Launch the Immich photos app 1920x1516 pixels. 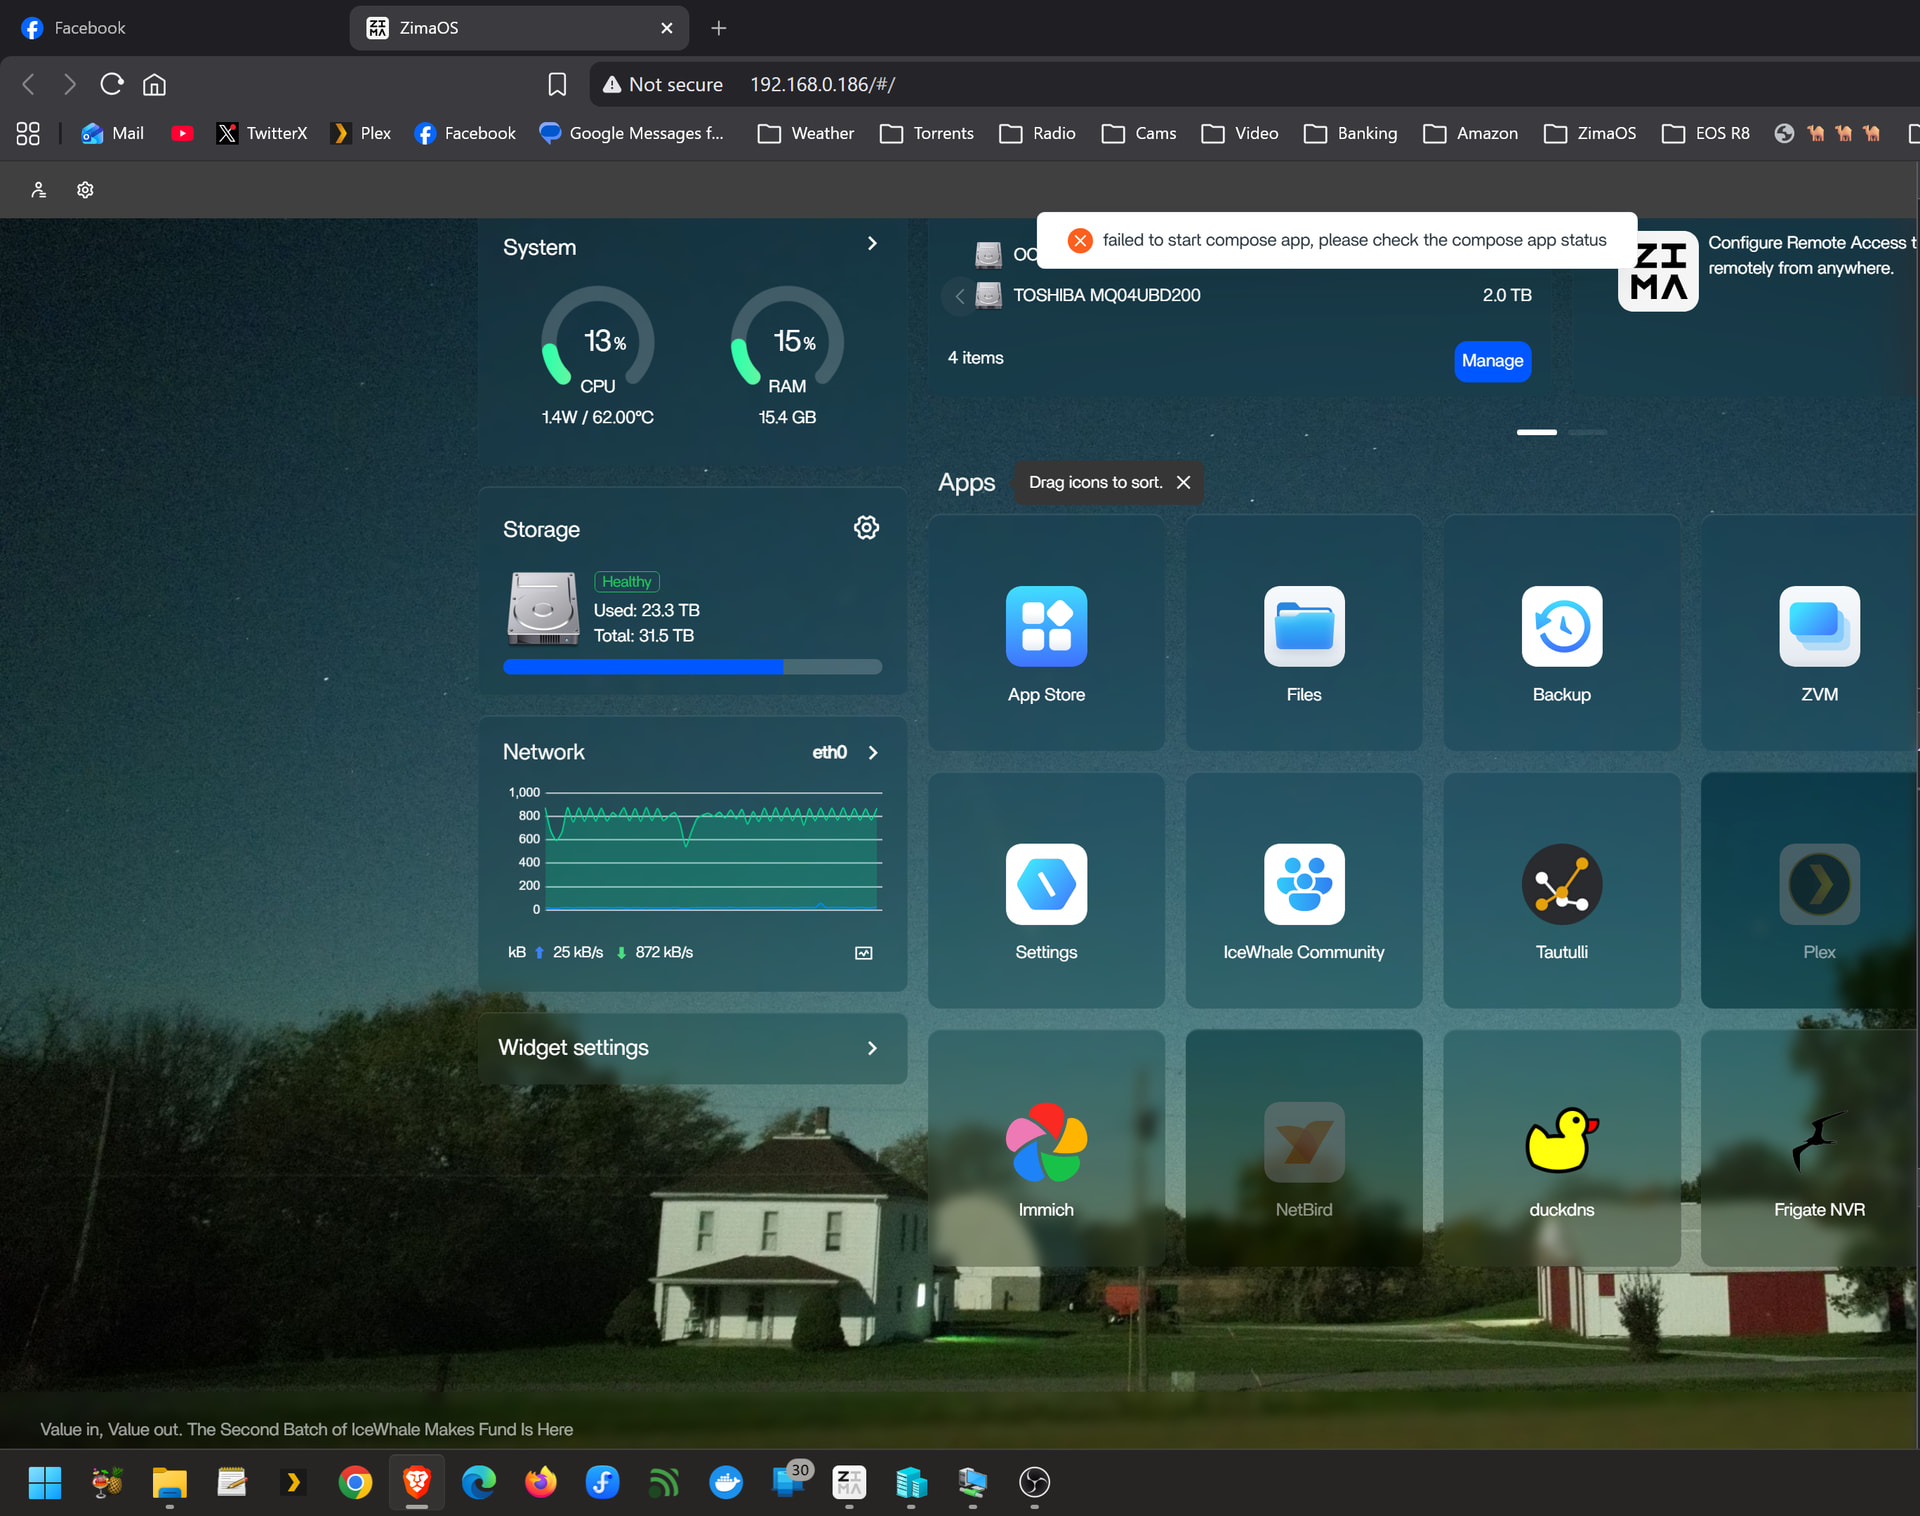[1046, 1142]
